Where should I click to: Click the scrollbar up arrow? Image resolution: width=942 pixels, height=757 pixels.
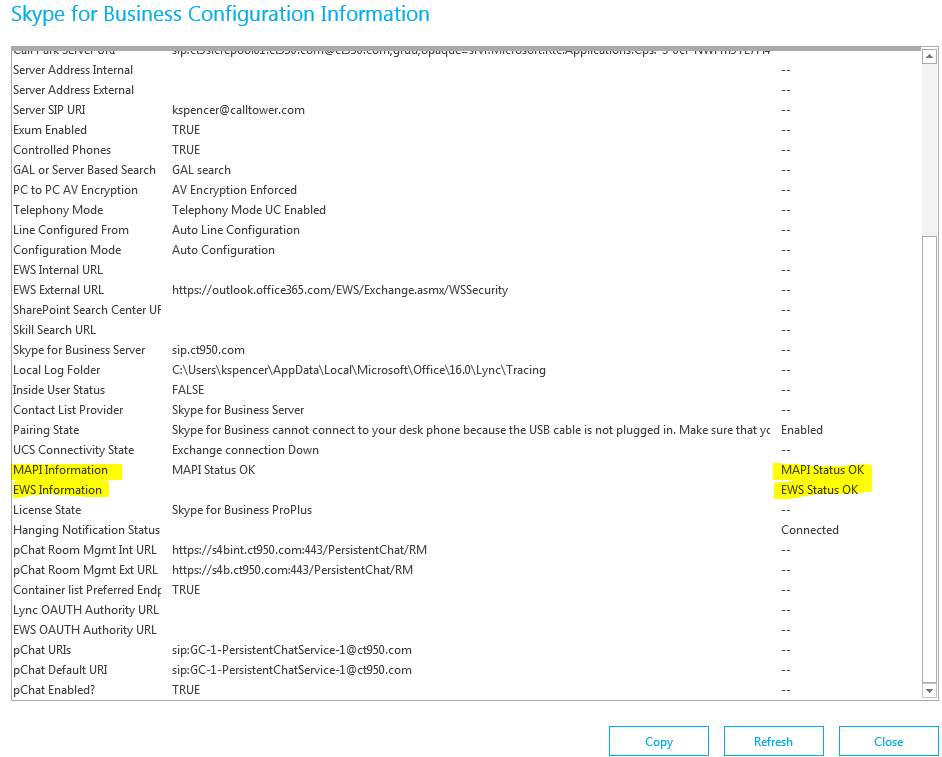click(929, 56)
